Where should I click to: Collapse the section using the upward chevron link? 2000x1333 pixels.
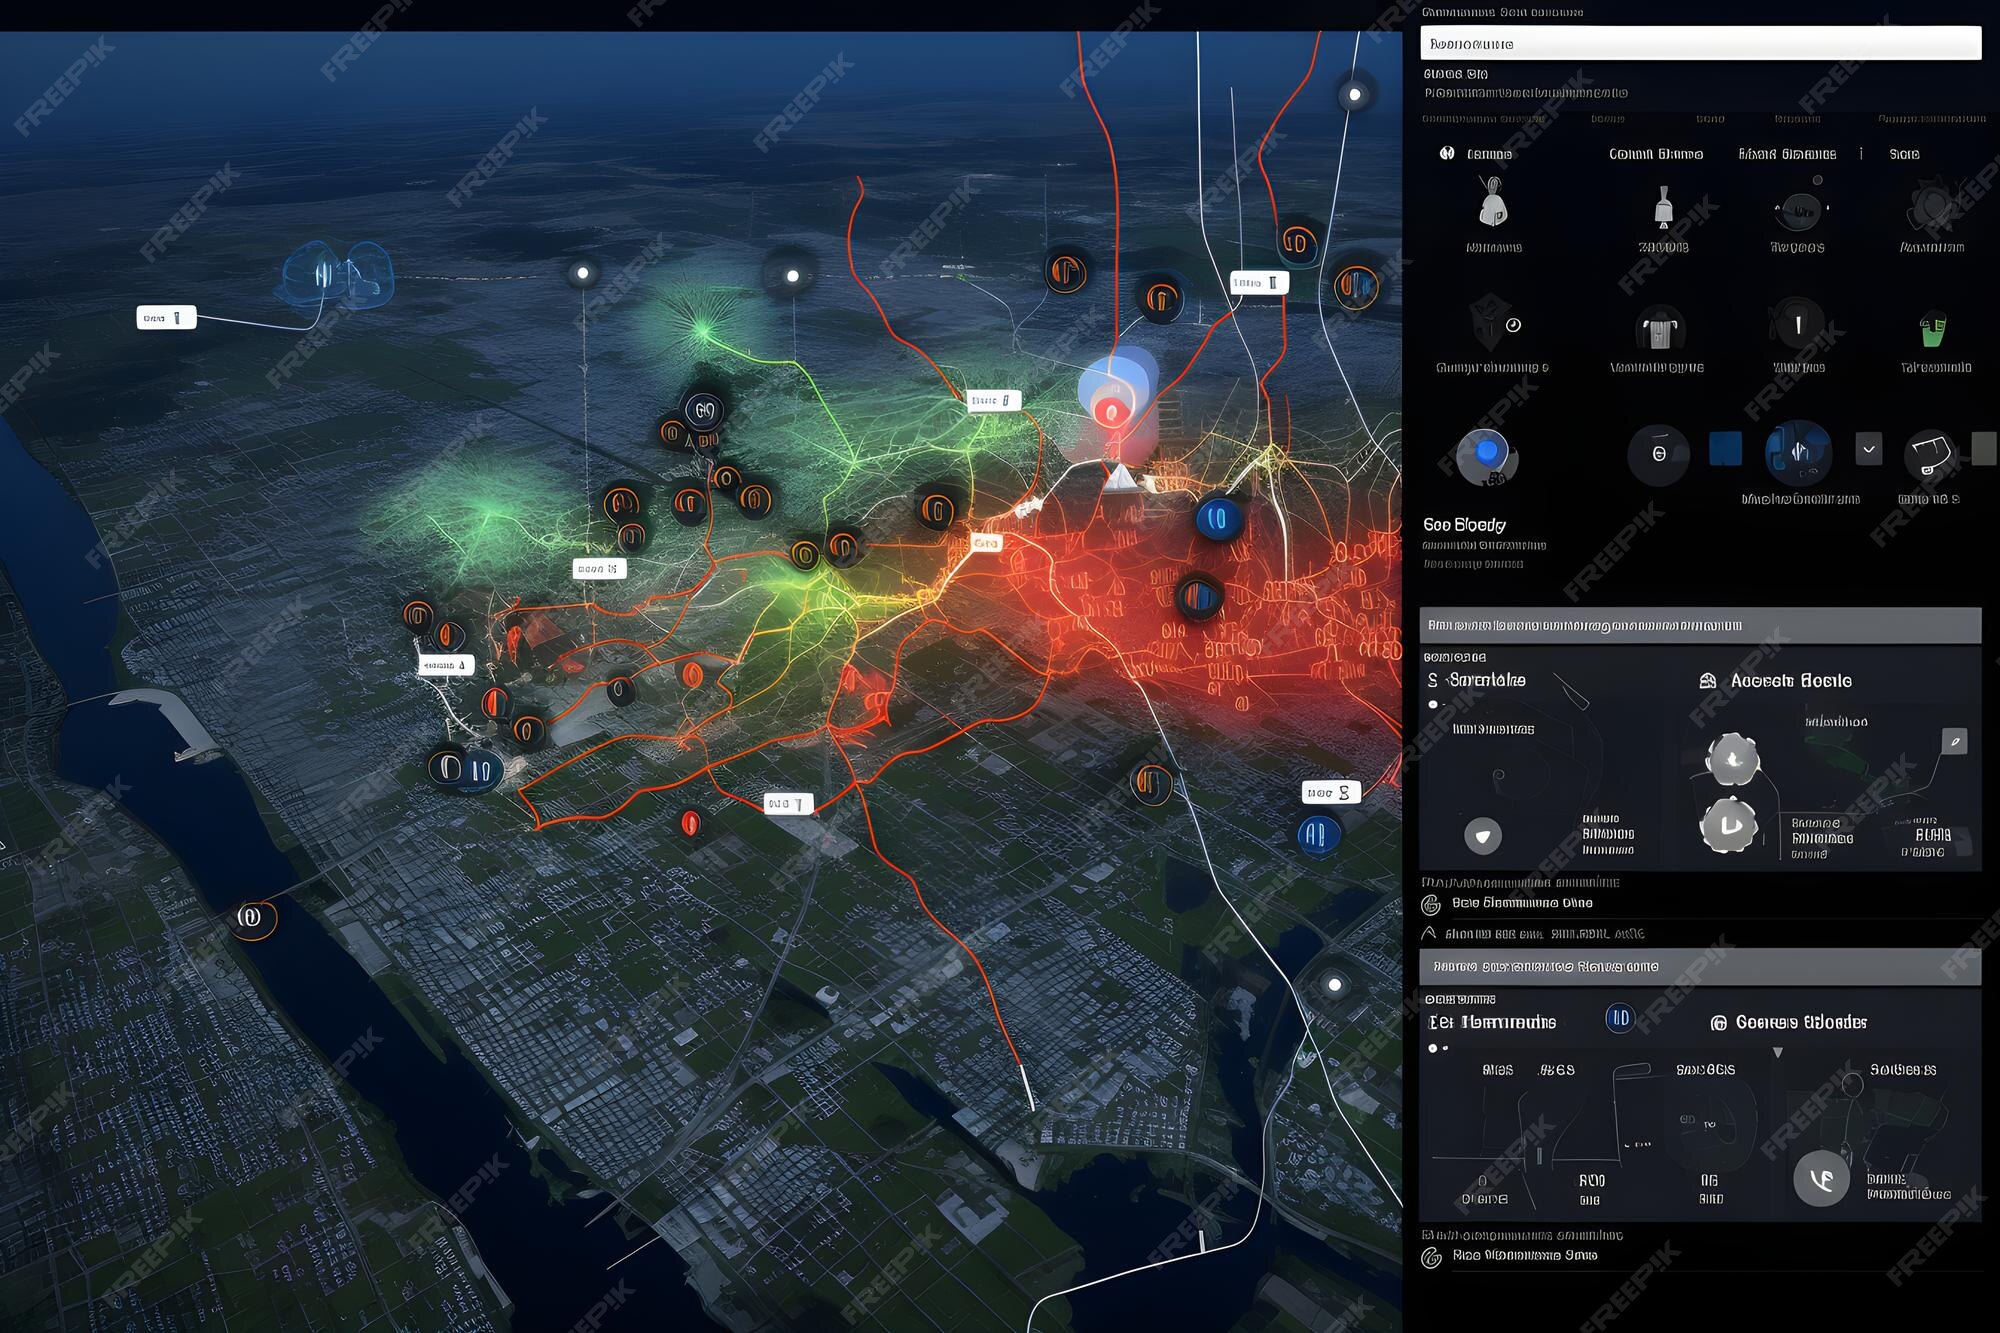point(1430,933)
